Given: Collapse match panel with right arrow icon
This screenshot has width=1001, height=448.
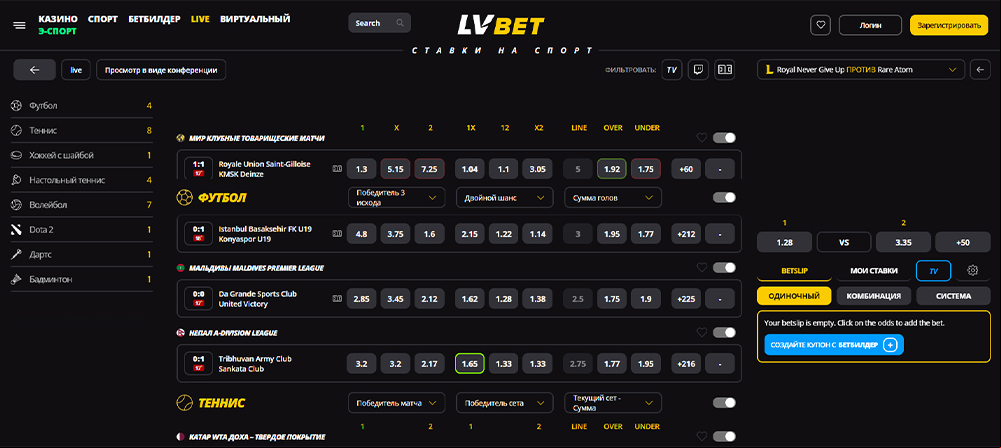Looking at the screenshot, I should [x=980, y=70].
